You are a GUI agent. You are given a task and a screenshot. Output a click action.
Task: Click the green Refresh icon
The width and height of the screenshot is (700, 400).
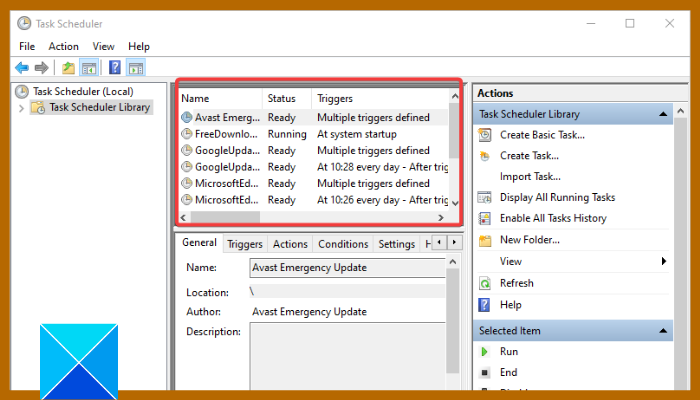click(484, 283)
